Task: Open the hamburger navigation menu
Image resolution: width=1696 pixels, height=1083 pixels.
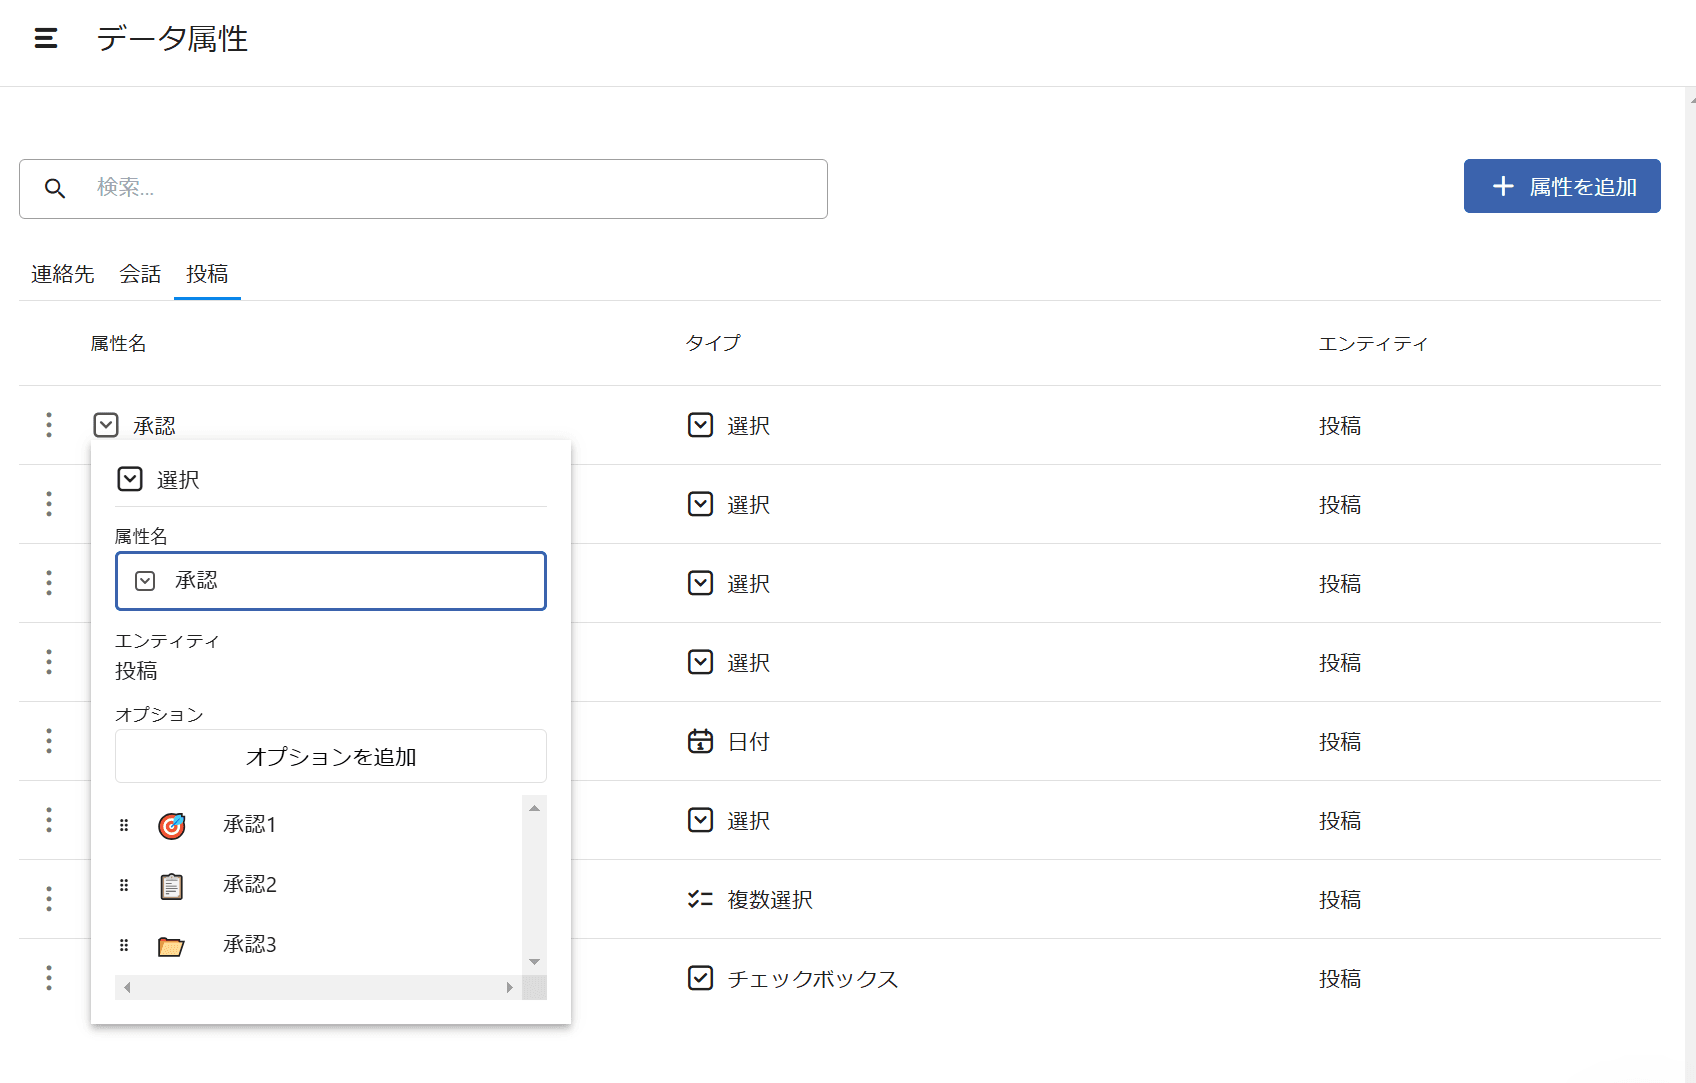Action: tap(46, 39)
